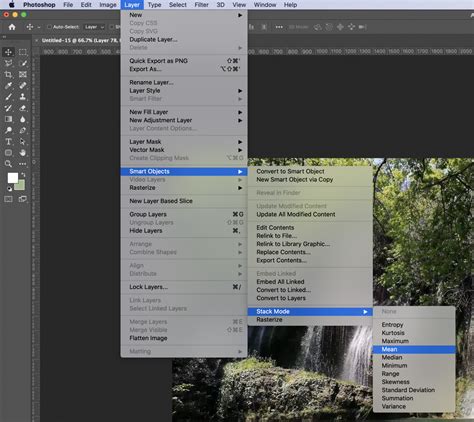
Task: Open the Image menu
Action: point(108,5)
